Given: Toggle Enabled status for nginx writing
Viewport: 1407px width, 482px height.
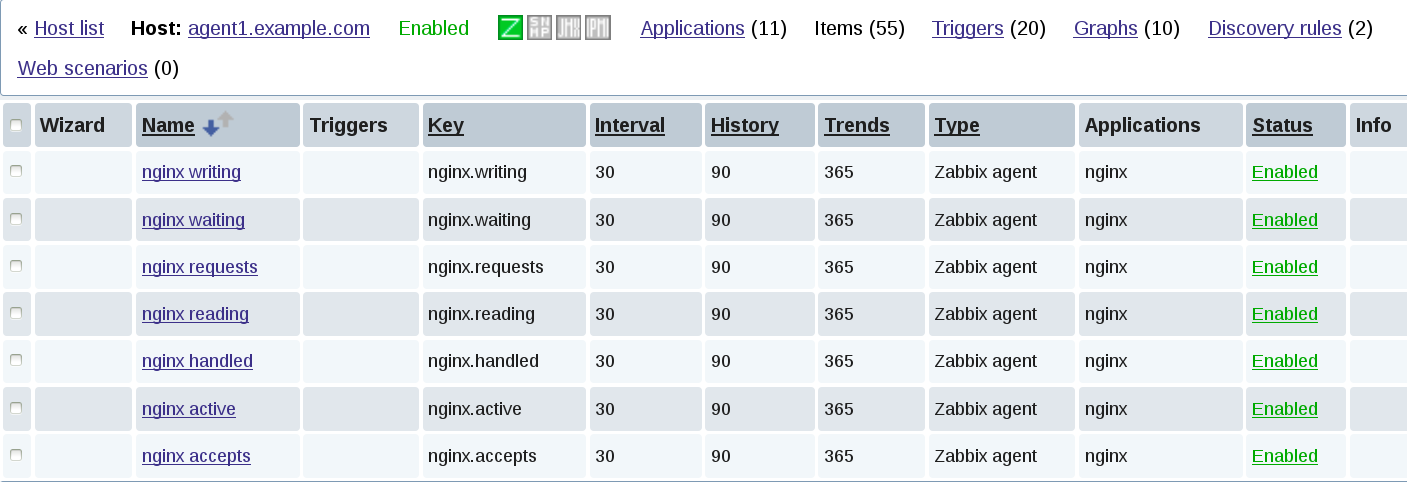Looking at the screenshot, I should coord(1284,172).
